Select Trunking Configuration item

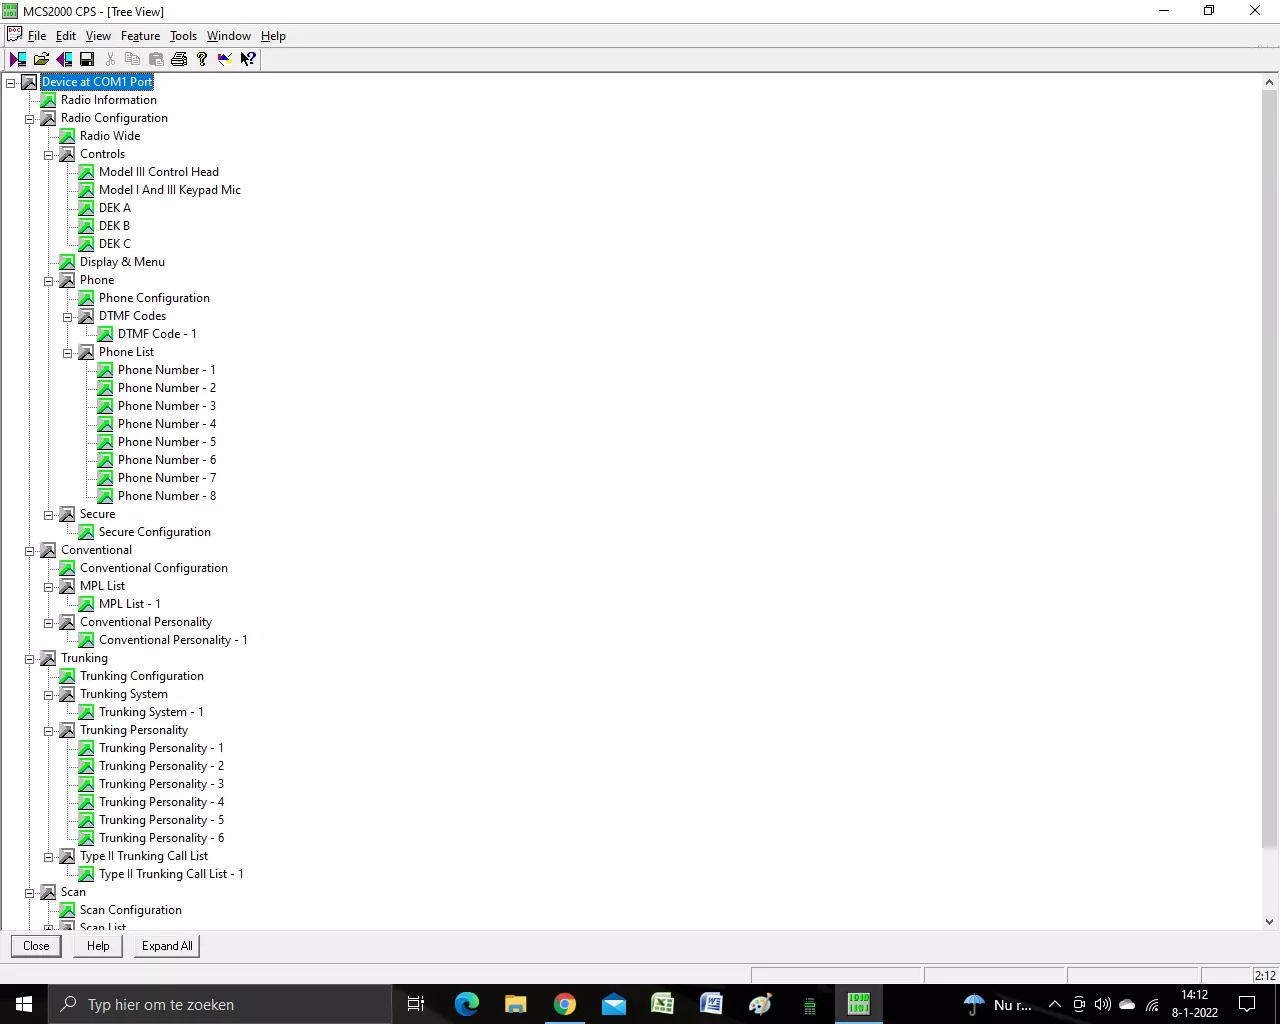click(x=142, y=676)
